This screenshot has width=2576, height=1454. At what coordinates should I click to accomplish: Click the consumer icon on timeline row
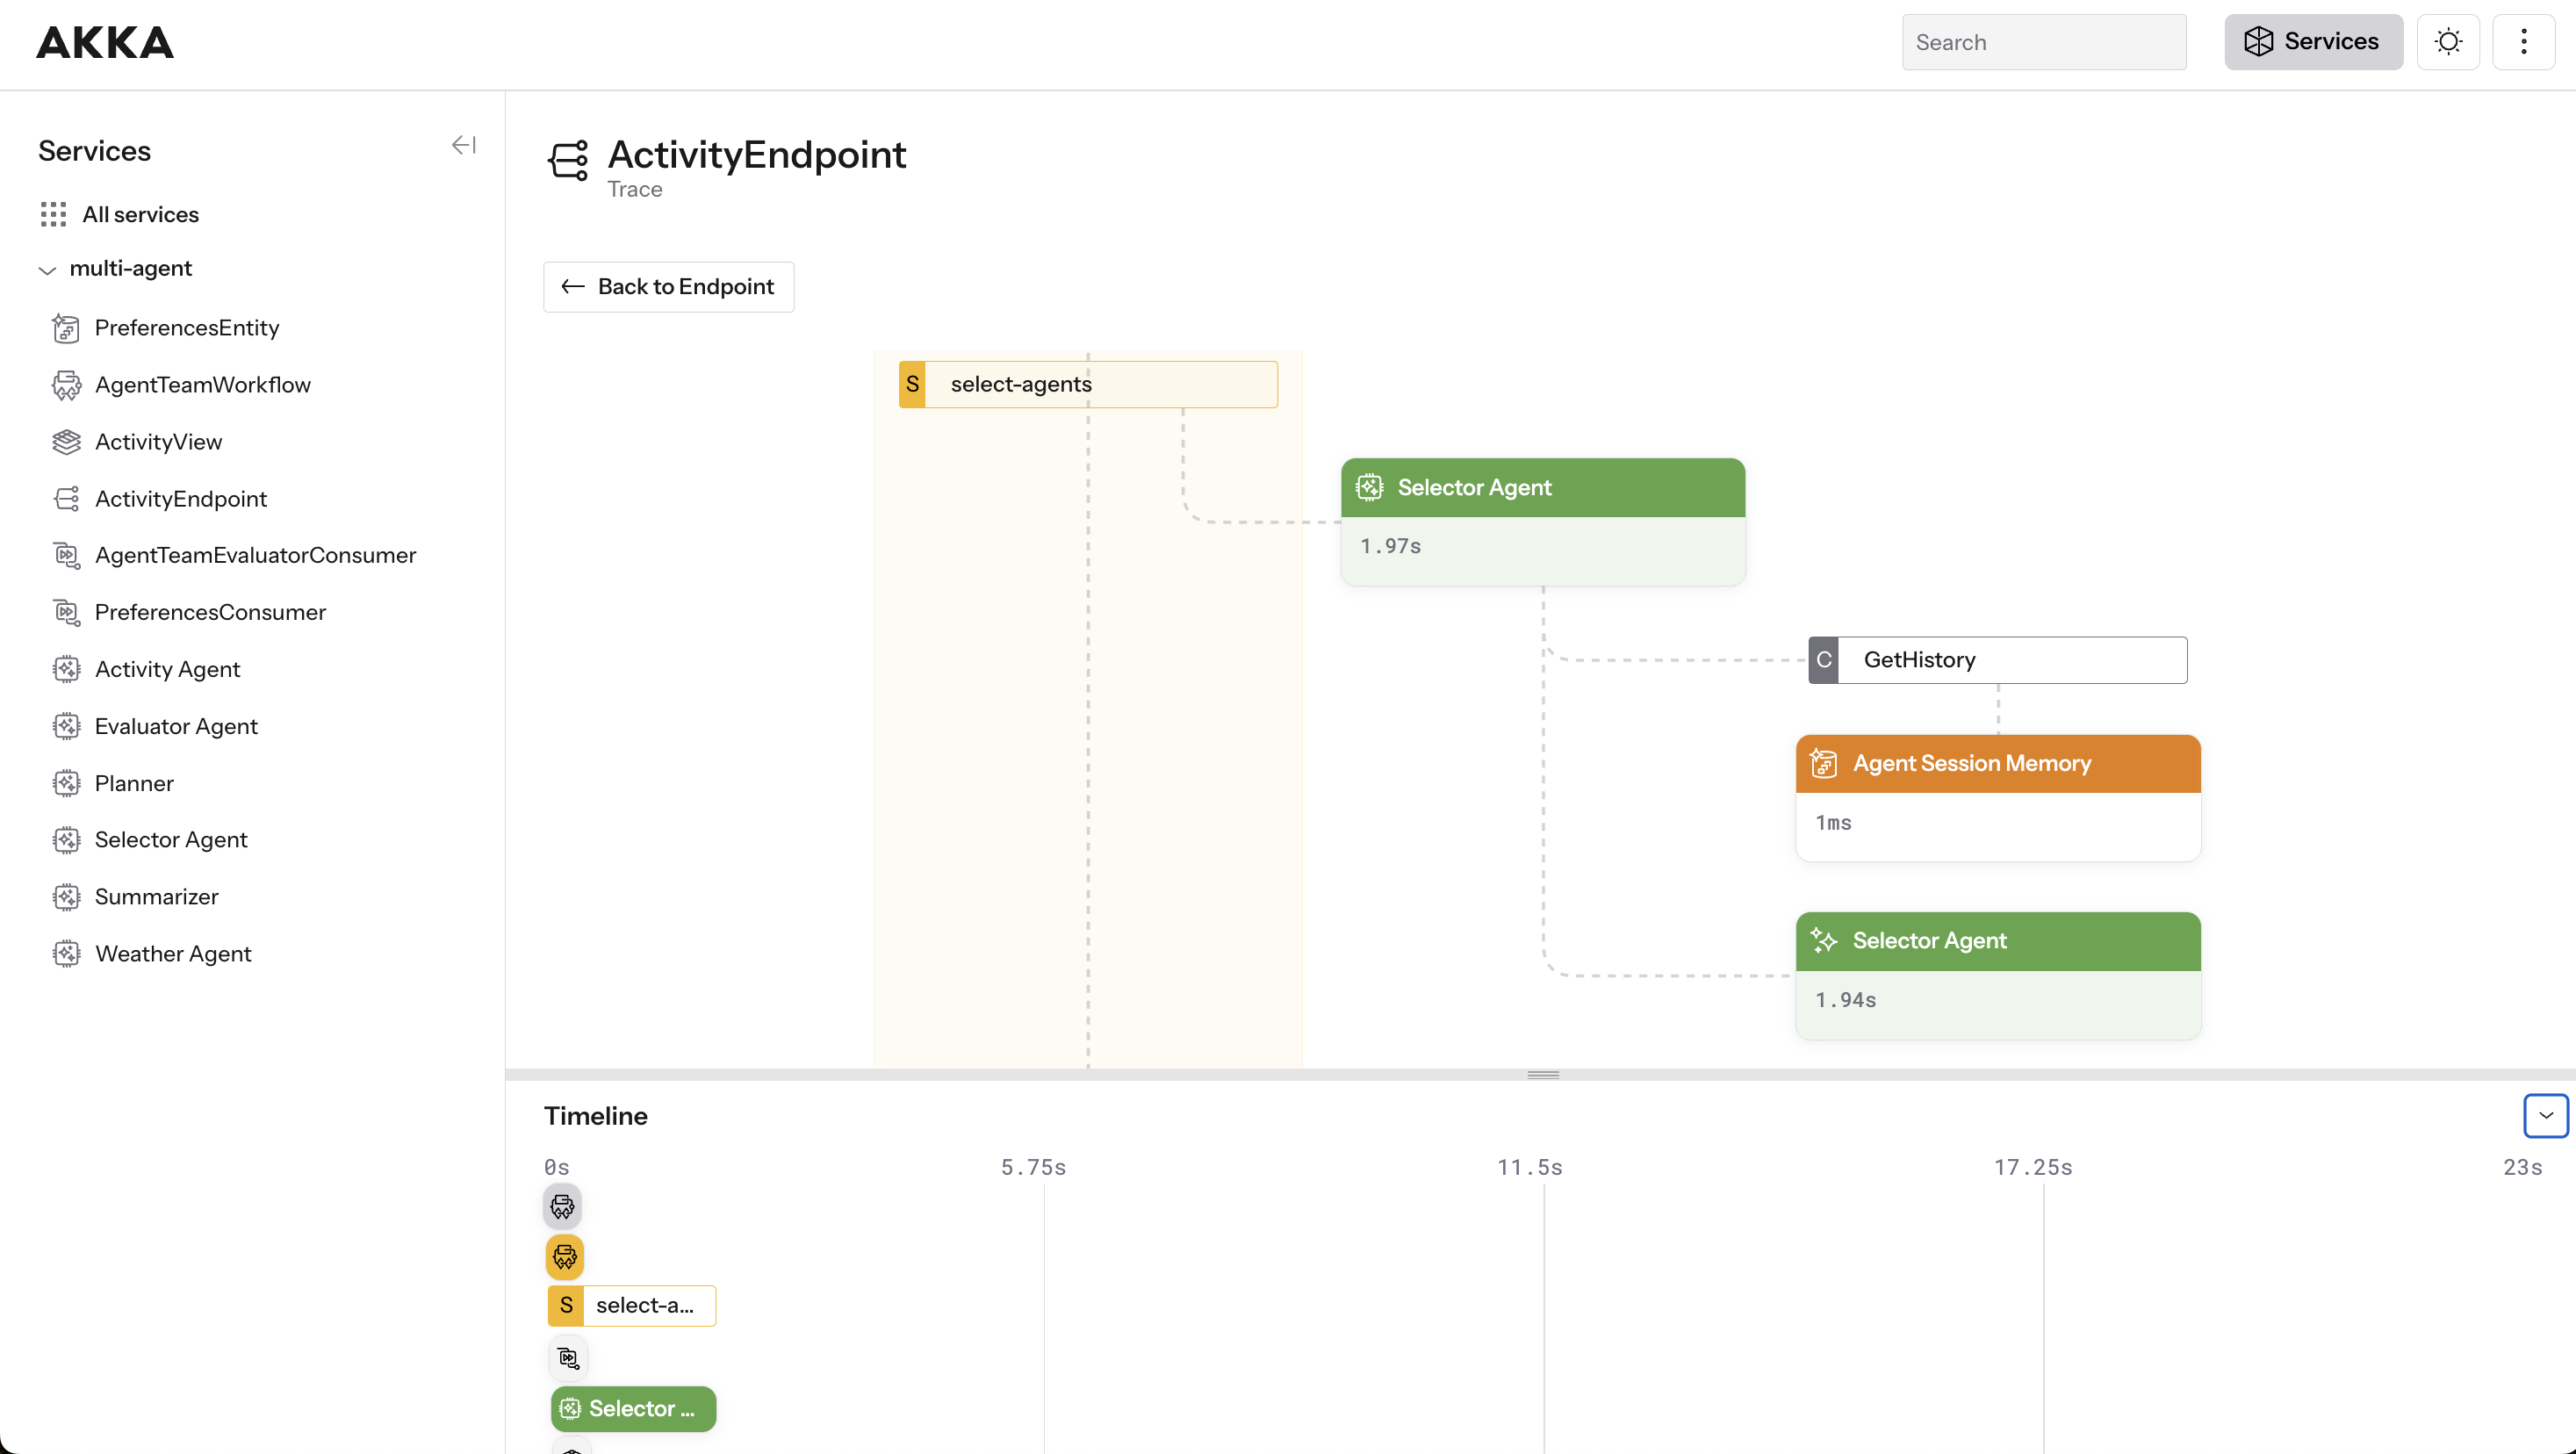tap(567, 1357)
